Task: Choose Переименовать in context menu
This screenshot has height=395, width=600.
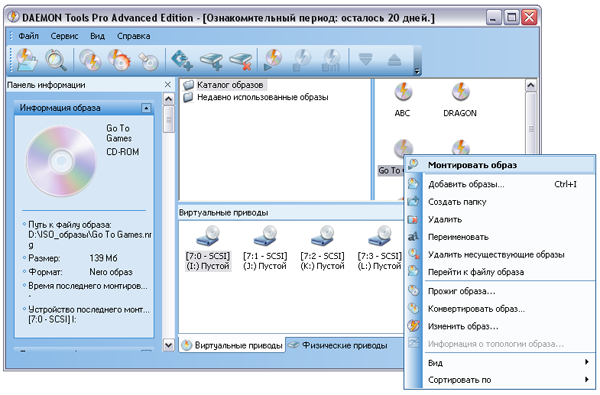Action: [x=500, y=237]
